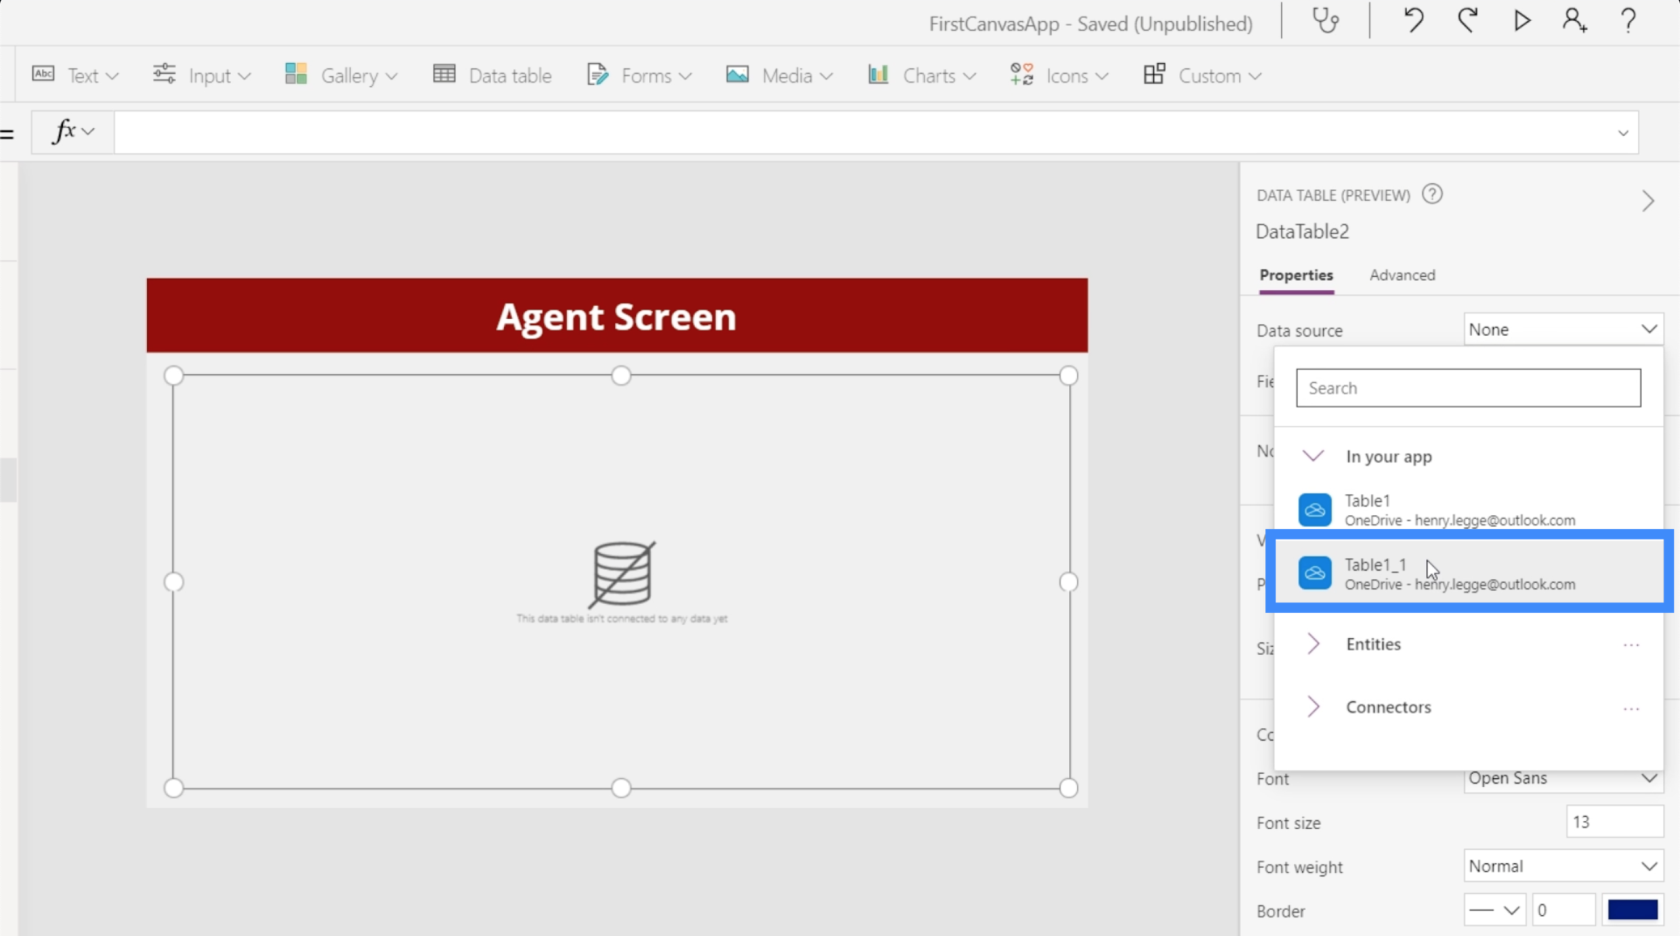Open the App checker stethoscope icon
Screen dimensions: 1680x936
click(x=1325, y=20)
